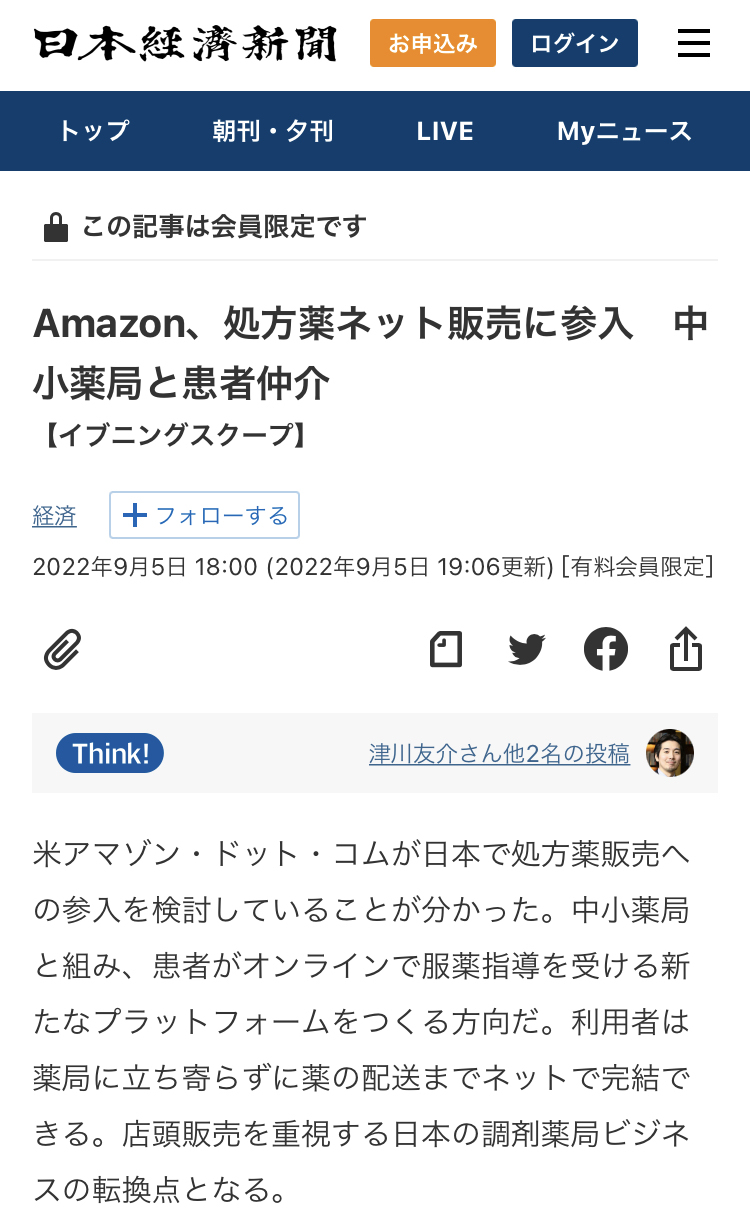This screenshot has width=750, height=1216.
Task: Click the お申込み signup button
Action: pyautogui.click(x=432, y=43)
